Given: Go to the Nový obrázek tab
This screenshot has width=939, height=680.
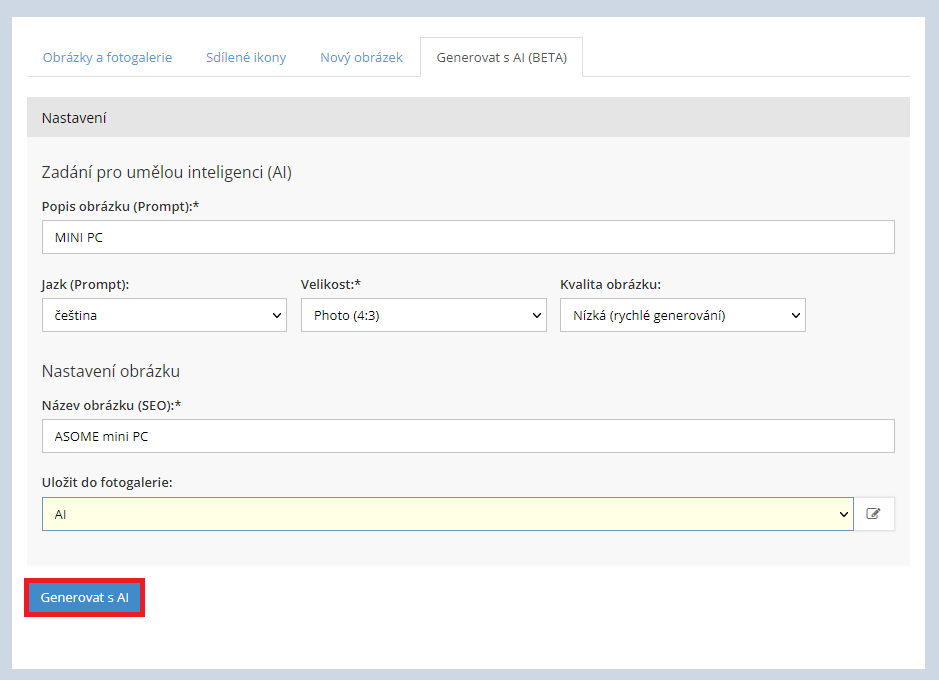Looking at the screenshot, I should pyautogui.click(x=361, y=58).
